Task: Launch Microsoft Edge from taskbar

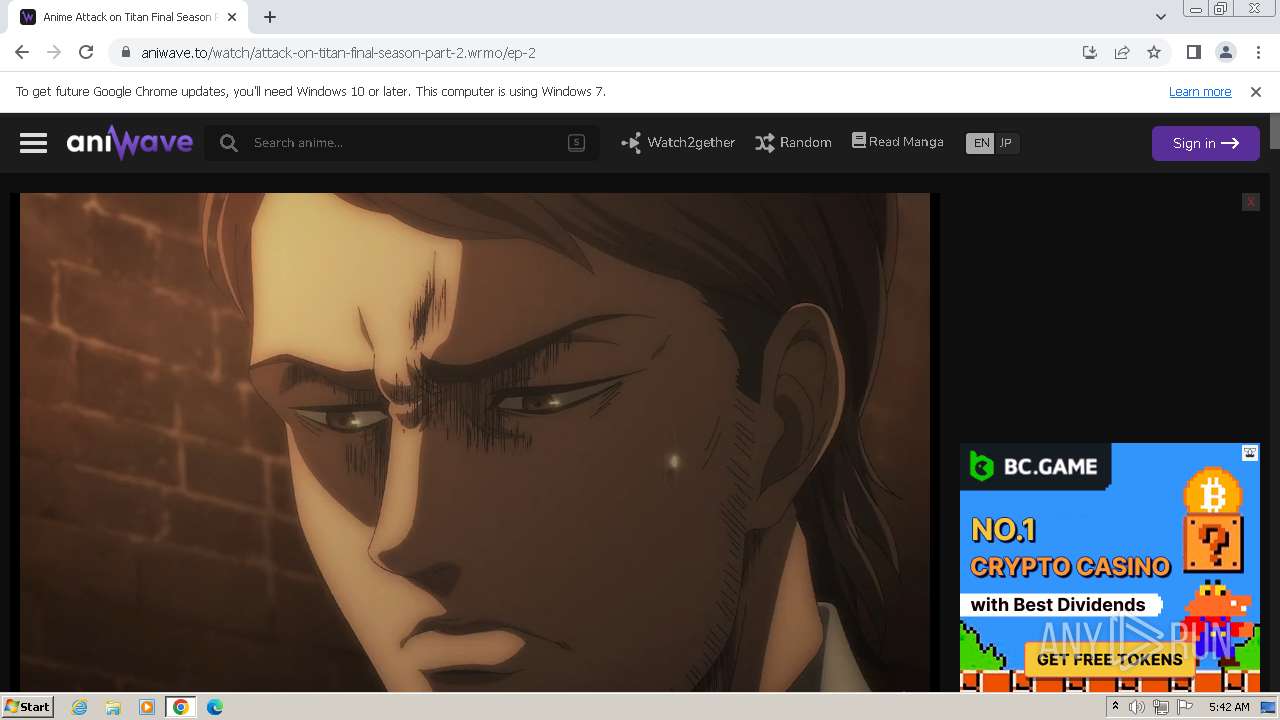Action: point(214,707)
